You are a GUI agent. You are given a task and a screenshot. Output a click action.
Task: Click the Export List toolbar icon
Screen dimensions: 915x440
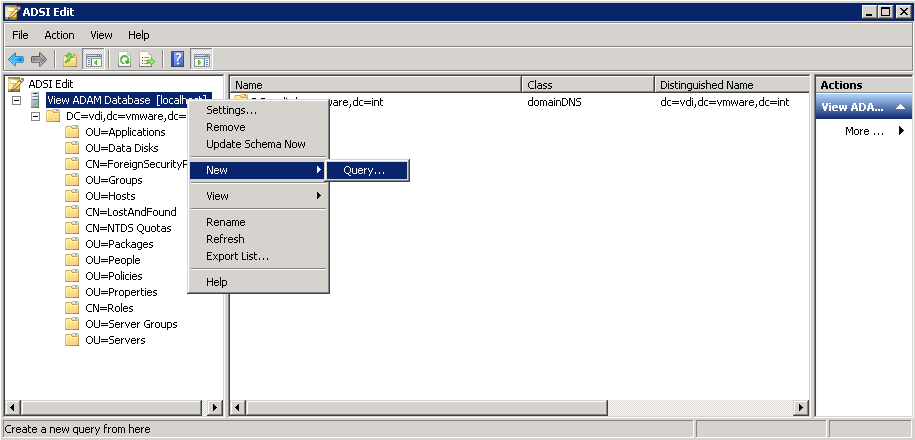click(x=146, y=59)
